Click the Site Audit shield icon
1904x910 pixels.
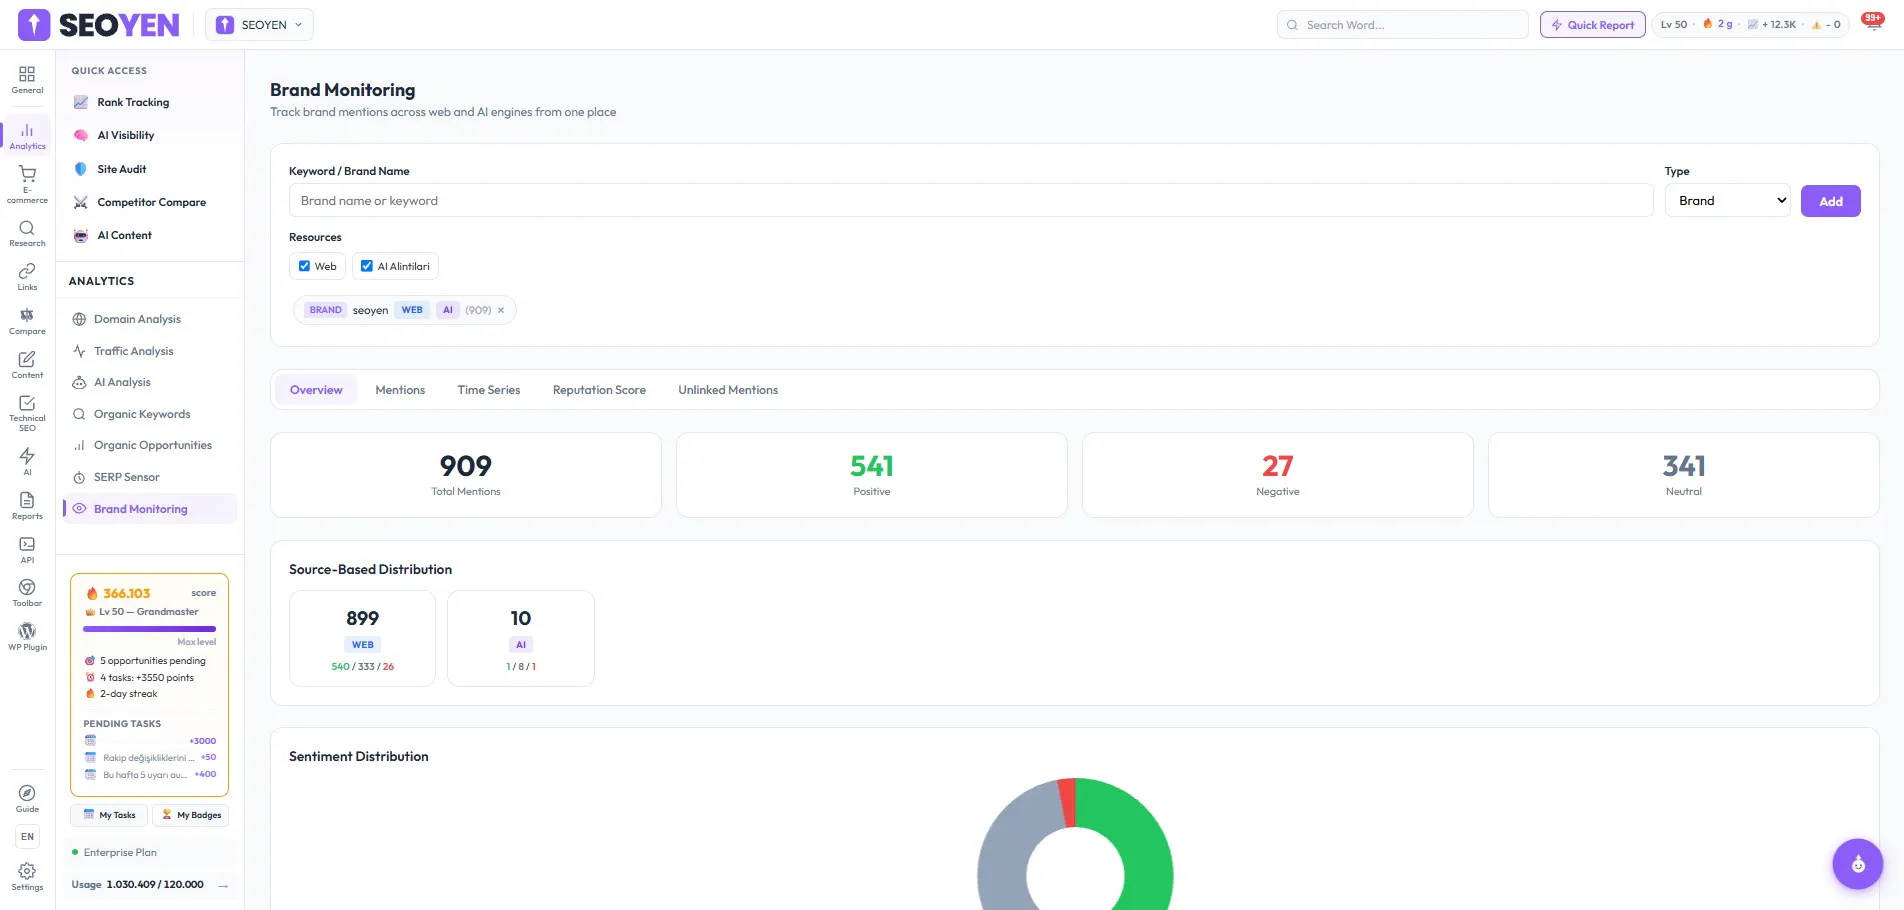tap(81, 169)
